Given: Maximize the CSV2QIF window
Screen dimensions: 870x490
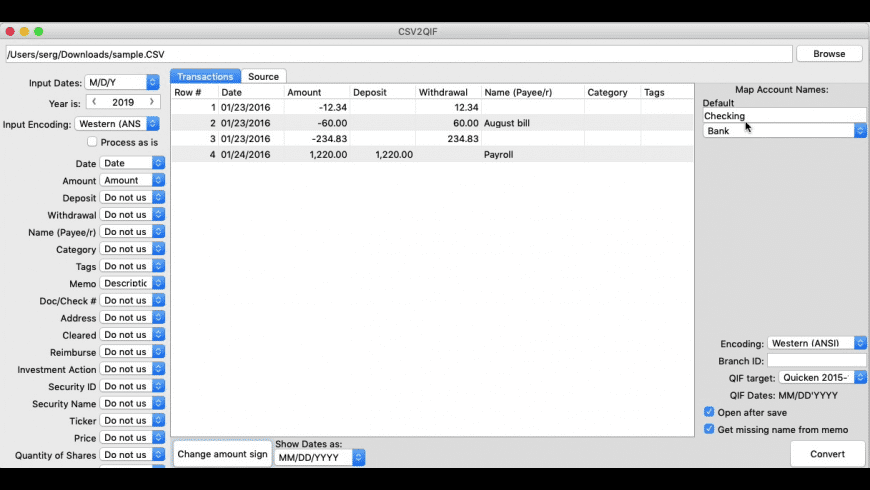Looking at the screenshot, I should point(39,32).
